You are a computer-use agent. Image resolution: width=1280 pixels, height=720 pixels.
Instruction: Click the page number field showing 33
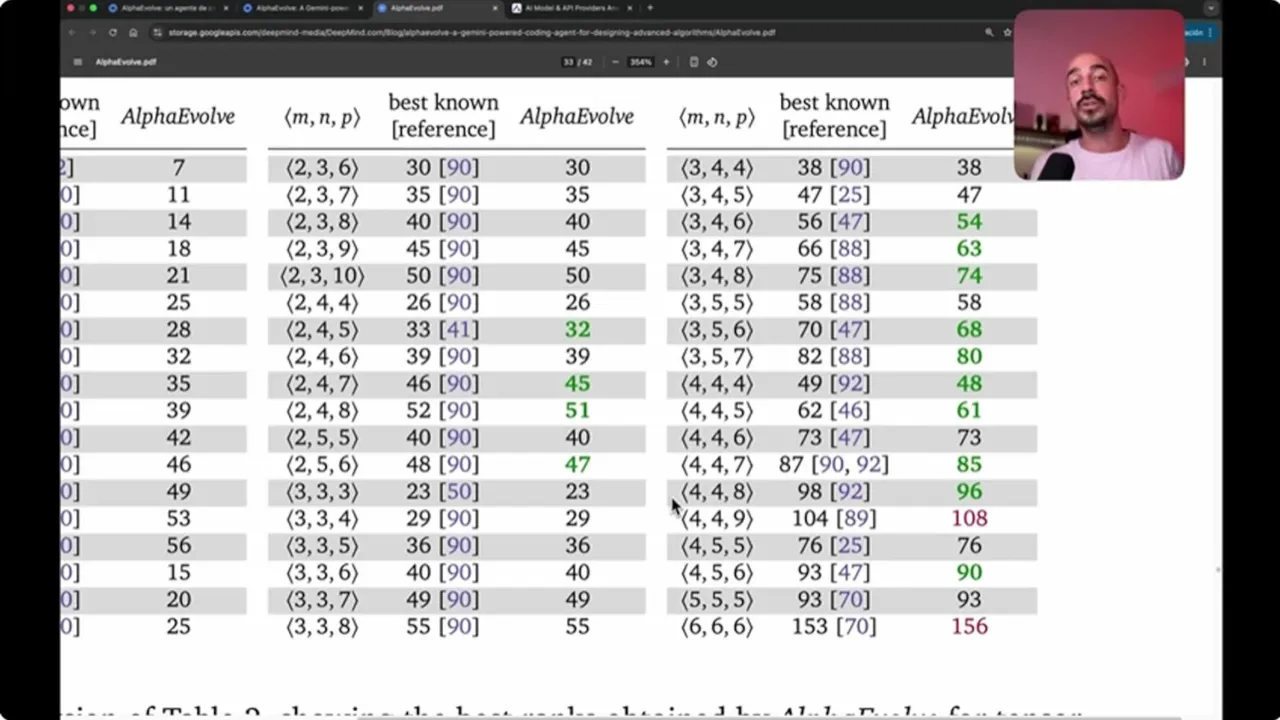[x=569, y=62]
